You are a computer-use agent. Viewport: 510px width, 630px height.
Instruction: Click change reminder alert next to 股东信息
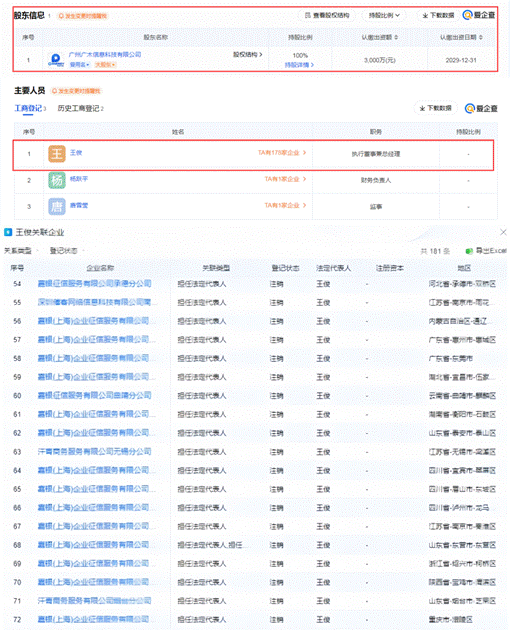click(x=83, y=16)
